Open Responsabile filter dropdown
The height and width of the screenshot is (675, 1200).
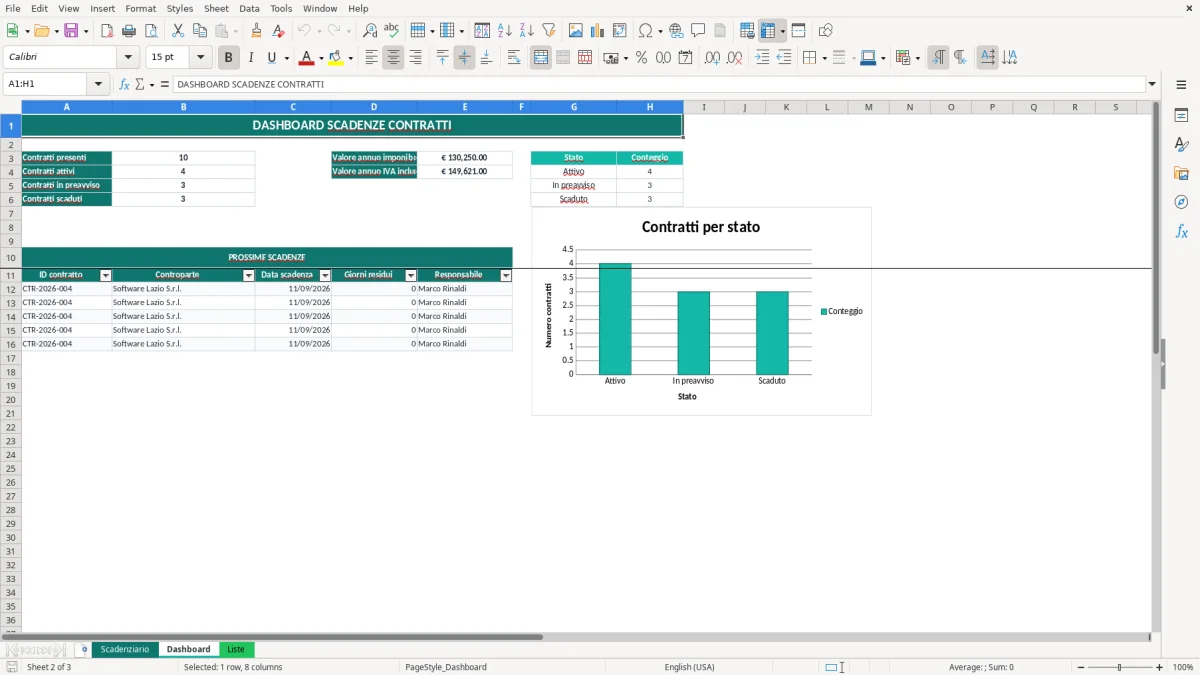click(x=506, y=275)
